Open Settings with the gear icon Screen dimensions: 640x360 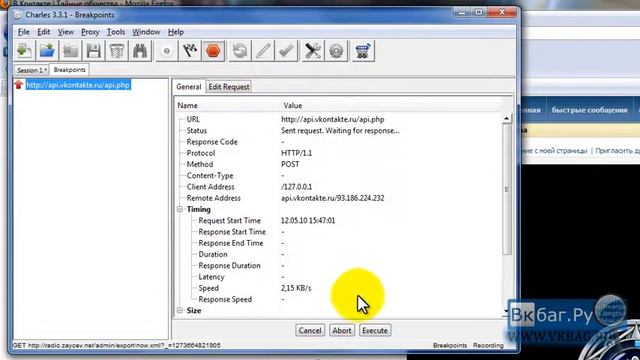point(336,51)
